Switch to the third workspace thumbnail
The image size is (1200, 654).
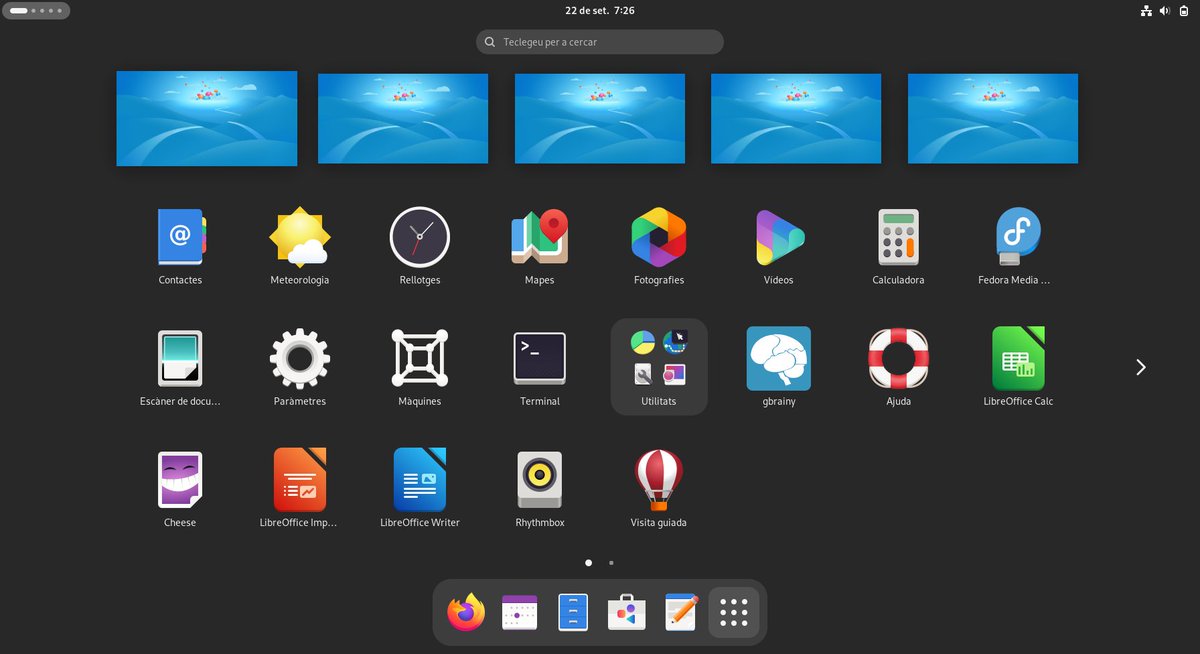click(600, 118)
